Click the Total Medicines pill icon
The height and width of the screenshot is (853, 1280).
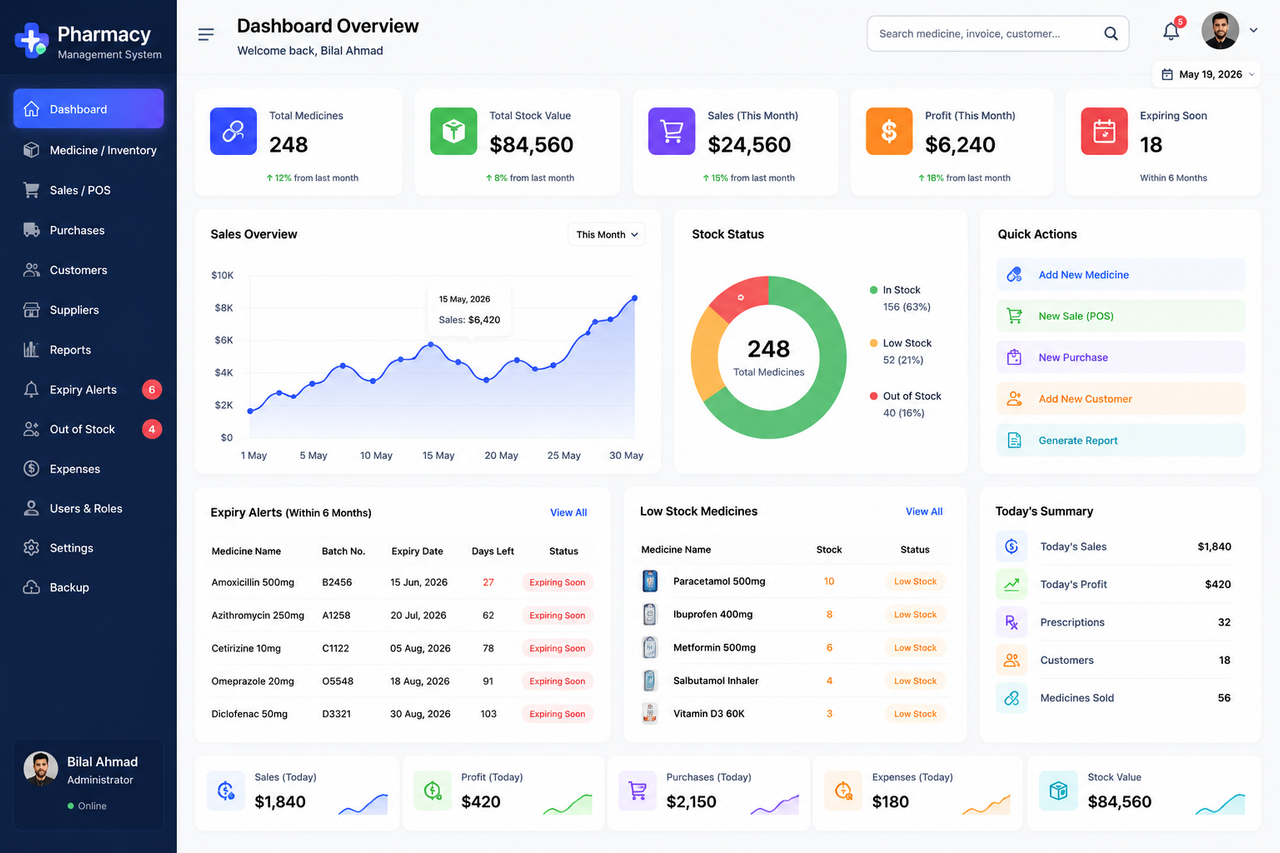pyautogui.click(x=233, y=131)
